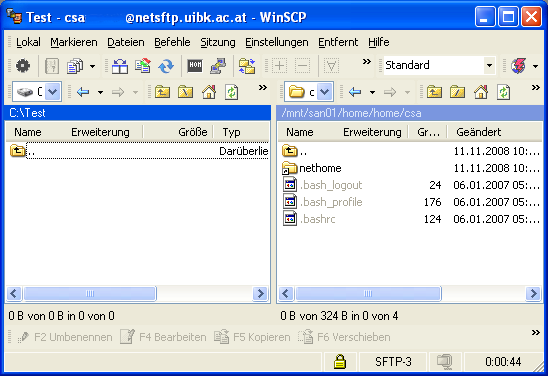Sort local files by Name column
Viewport: 548px width, 376px height.
(x=28, y=132)
